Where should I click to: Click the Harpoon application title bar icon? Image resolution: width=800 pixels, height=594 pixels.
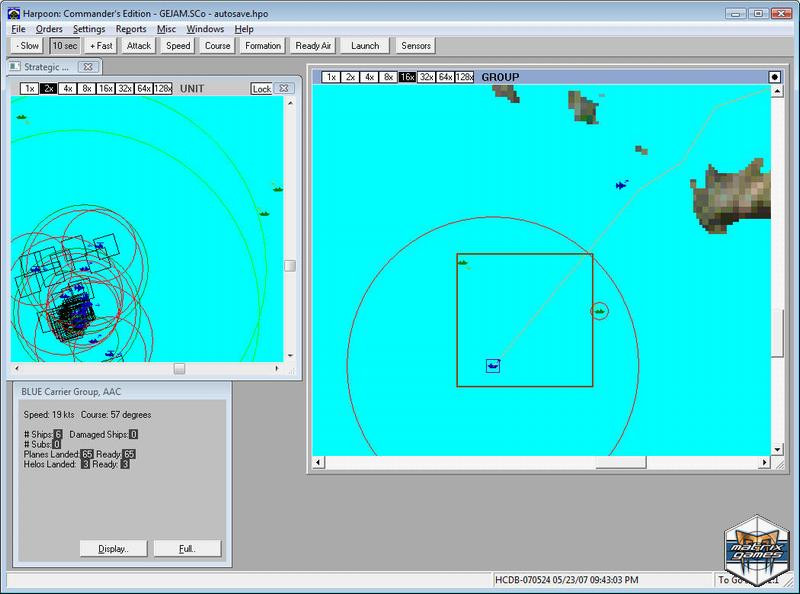tap(14, 14)
